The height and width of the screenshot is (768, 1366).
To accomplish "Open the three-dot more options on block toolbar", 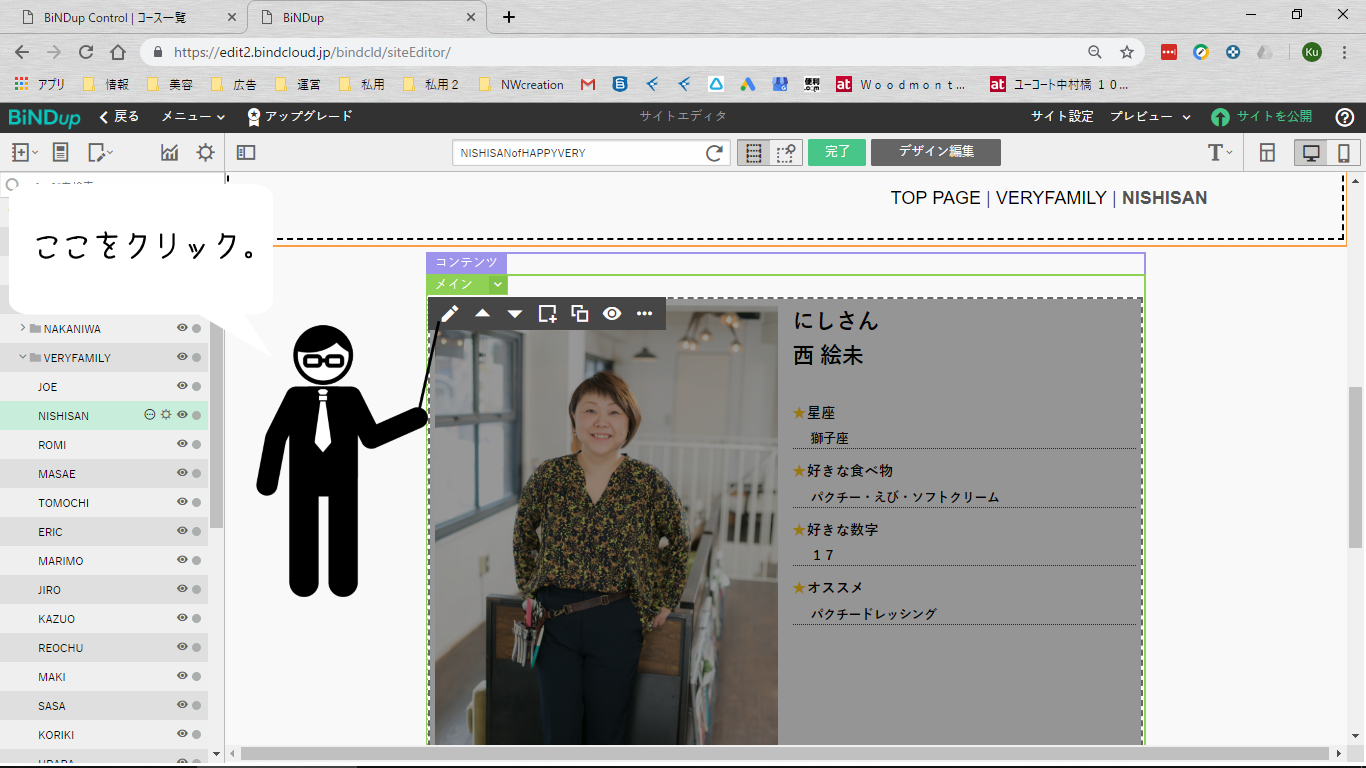I will pos(644,314).
